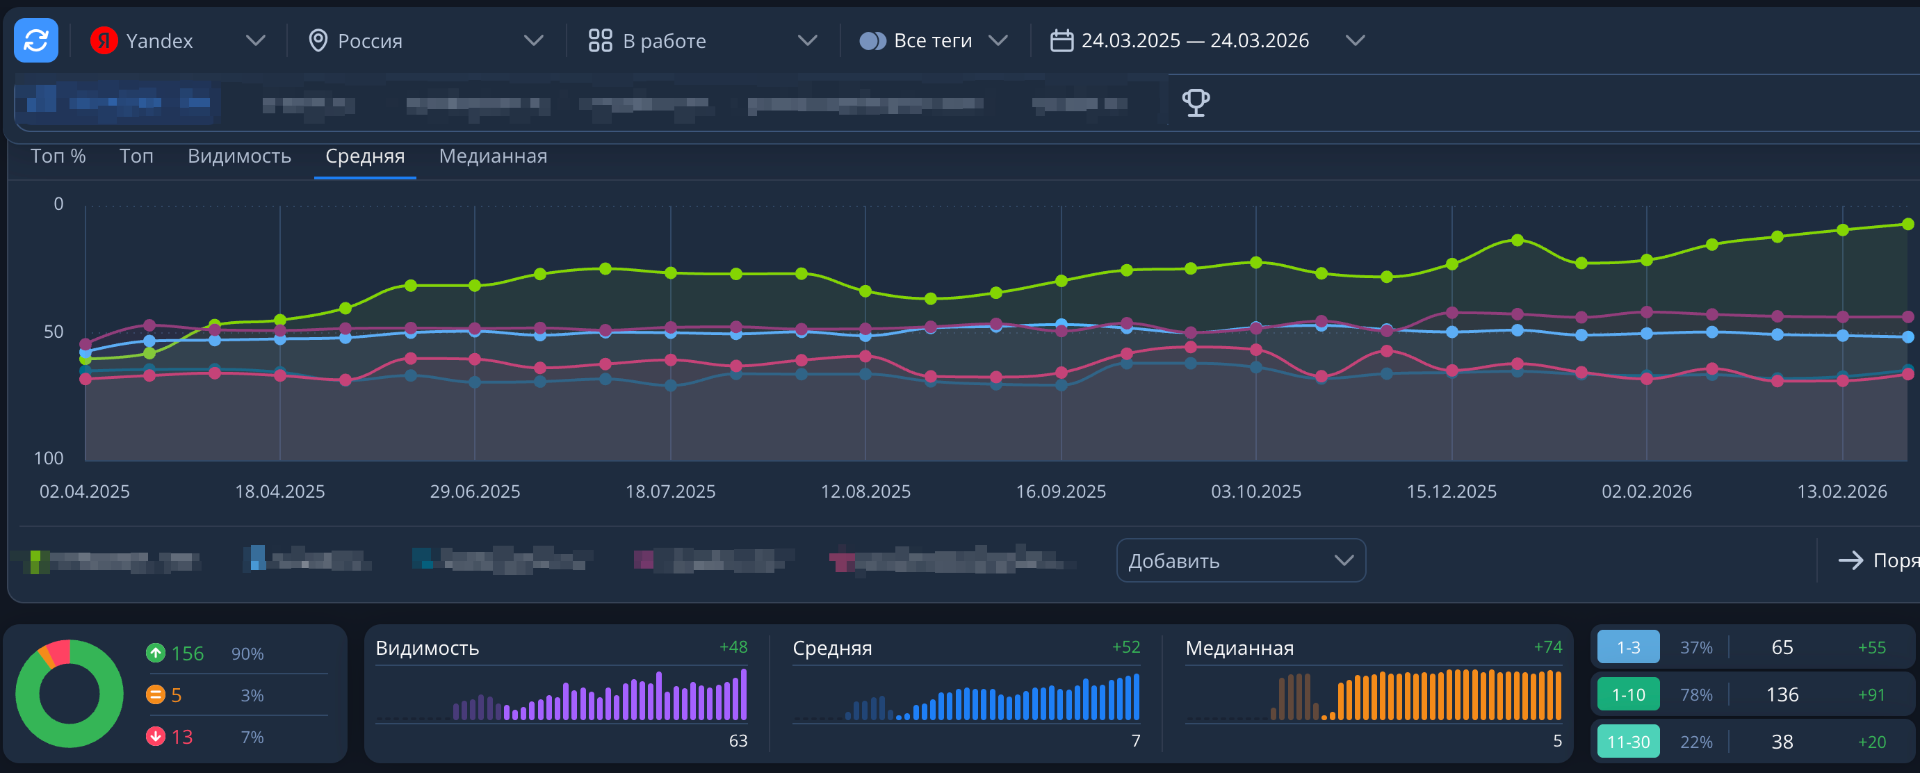1920x773 pixels.
Task: Click the red down-arrow icon next to 13
Action: (x=155, y=736)
